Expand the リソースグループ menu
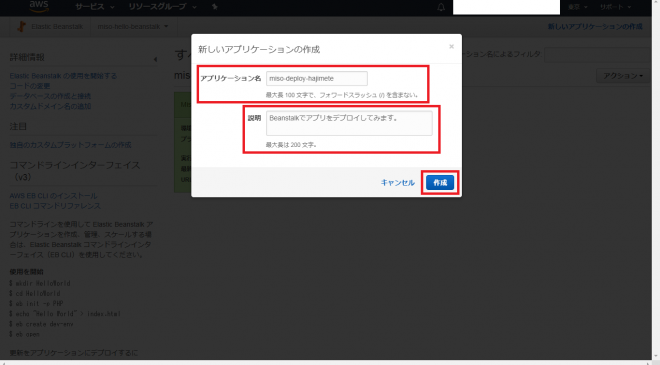Viewport: 660px width, 365px height. point(162,7)
